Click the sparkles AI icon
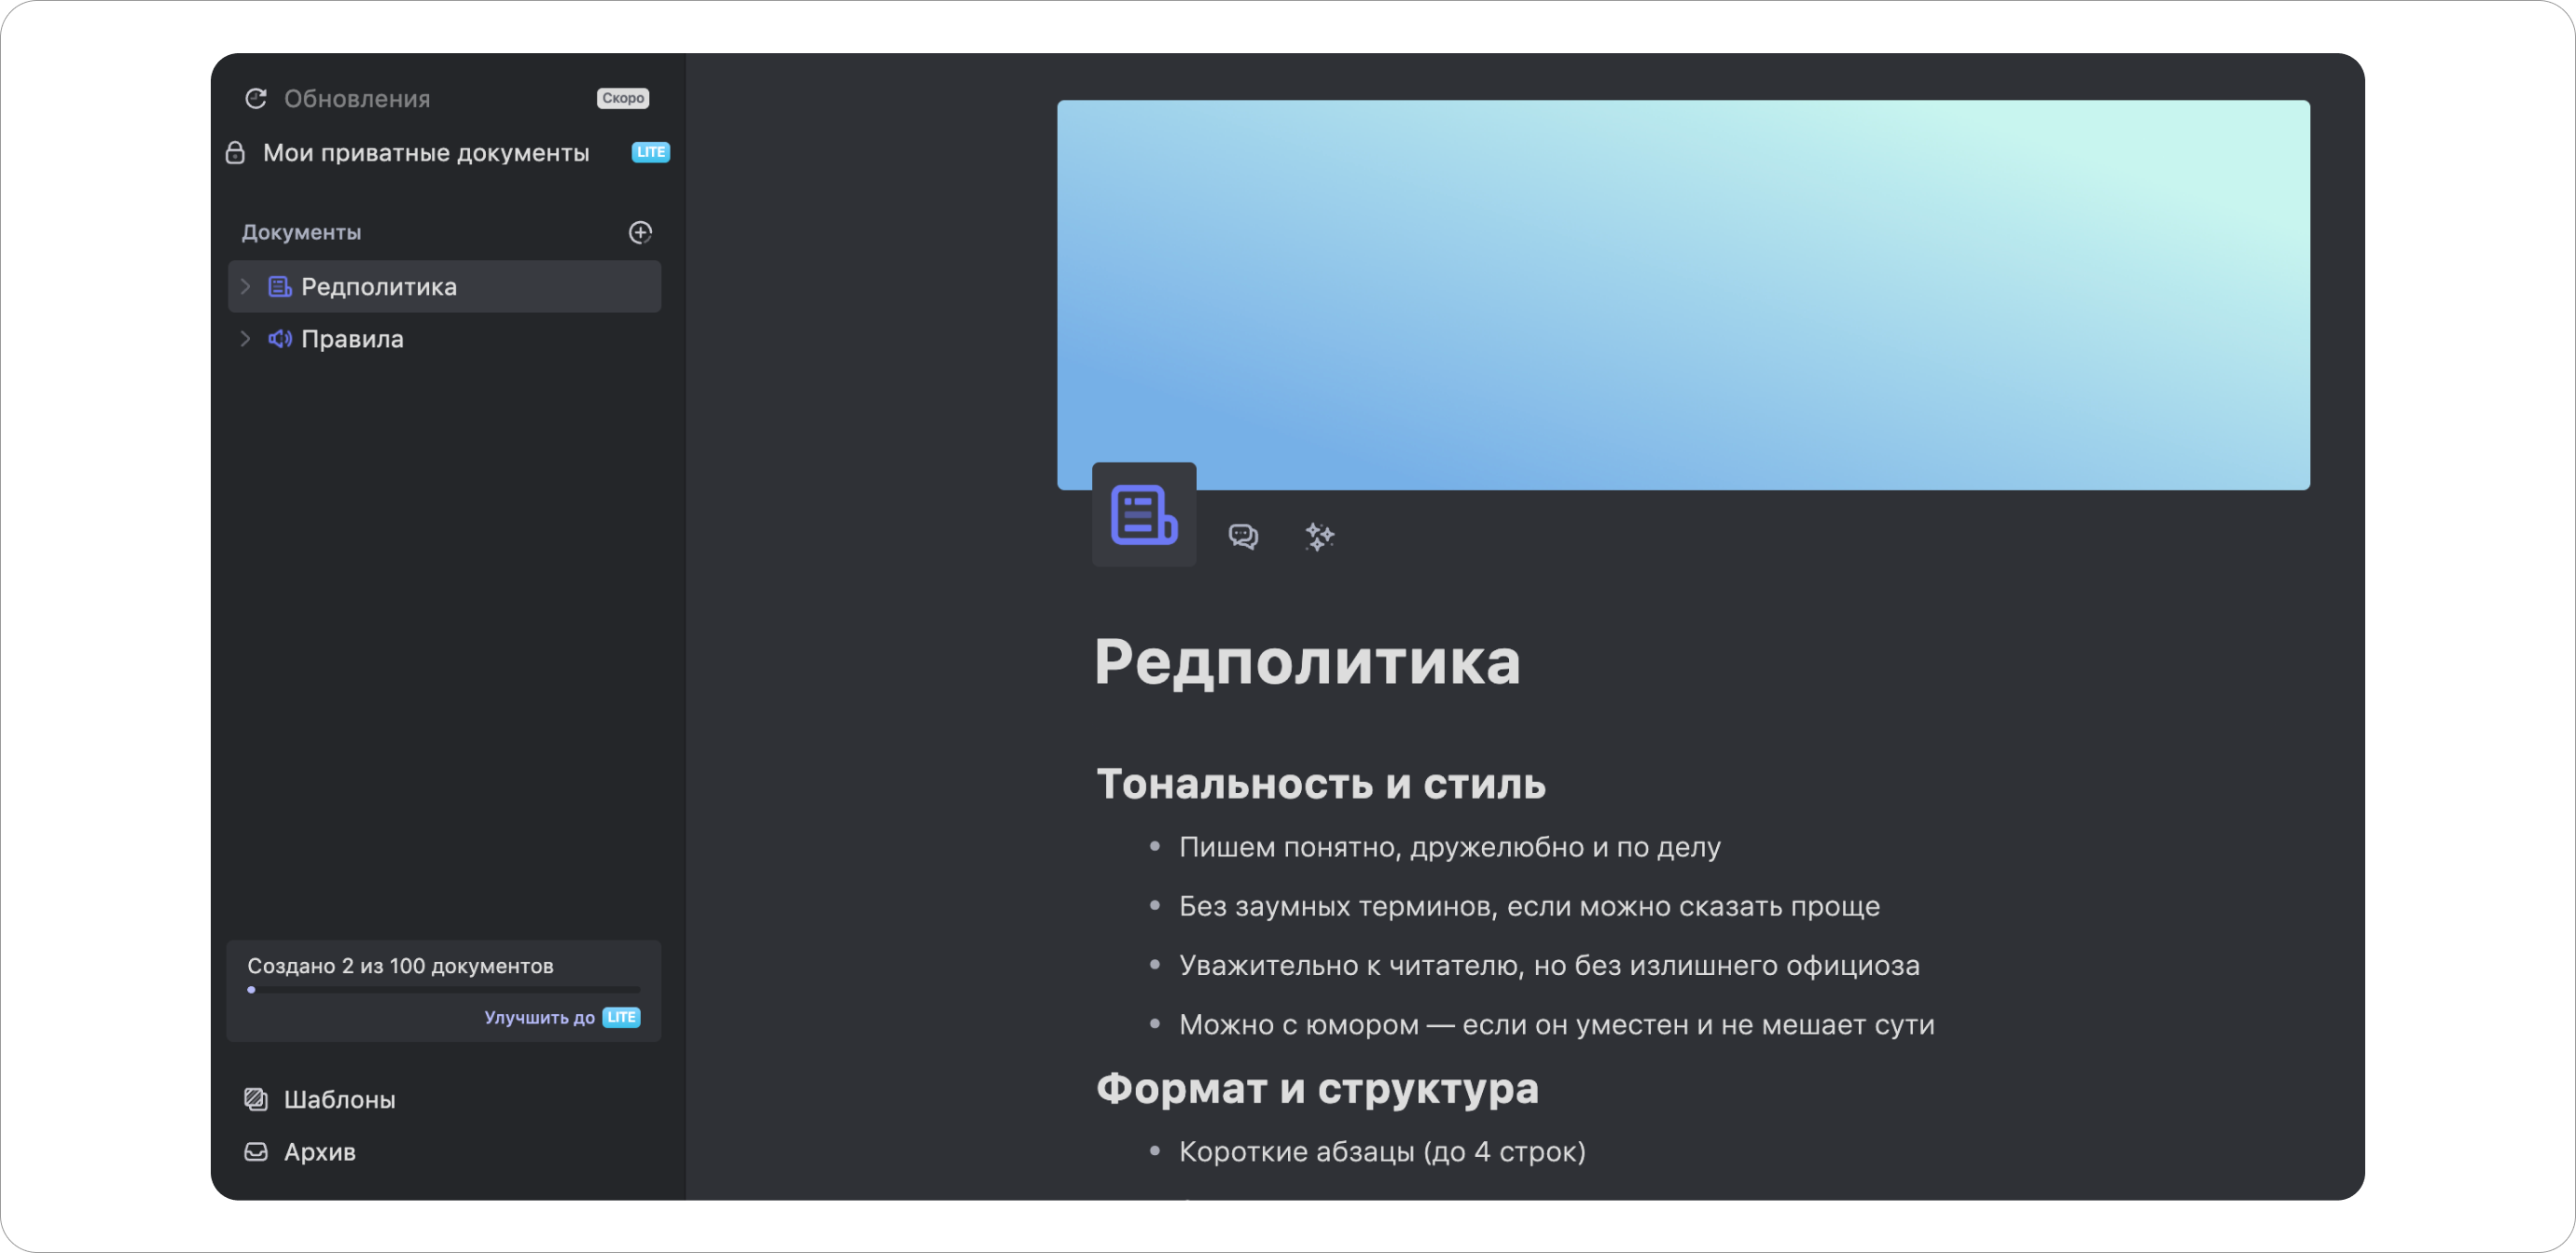 coord(1320,537)
